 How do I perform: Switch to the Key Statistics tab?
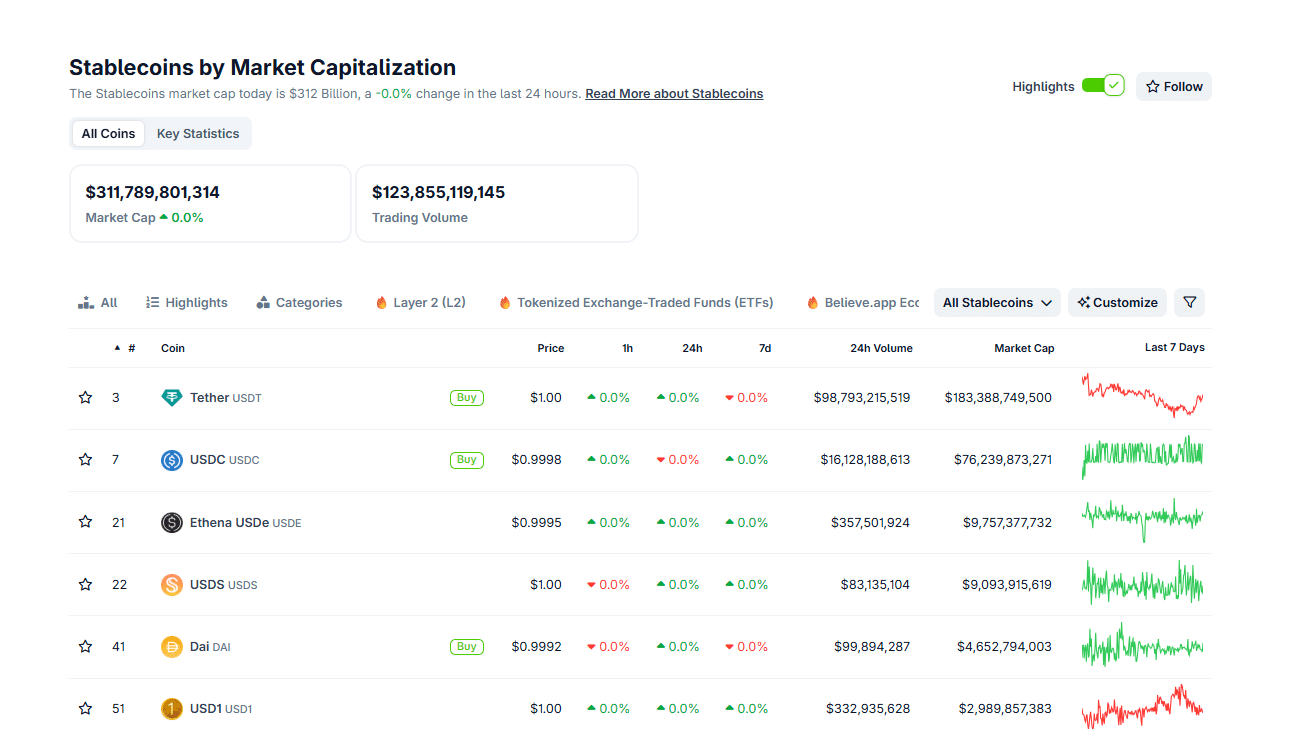click(x=197, y=133)
